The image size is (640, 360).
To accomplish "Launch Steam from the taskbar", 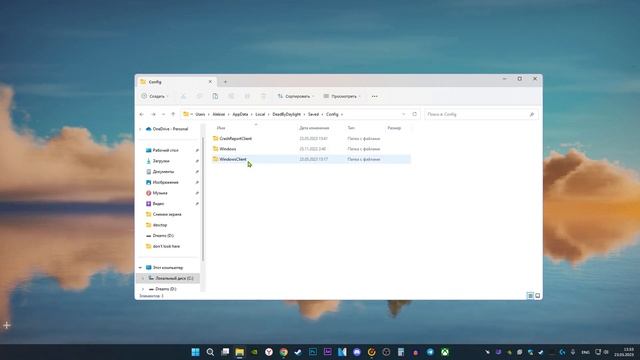I will [x=298, y=352].
